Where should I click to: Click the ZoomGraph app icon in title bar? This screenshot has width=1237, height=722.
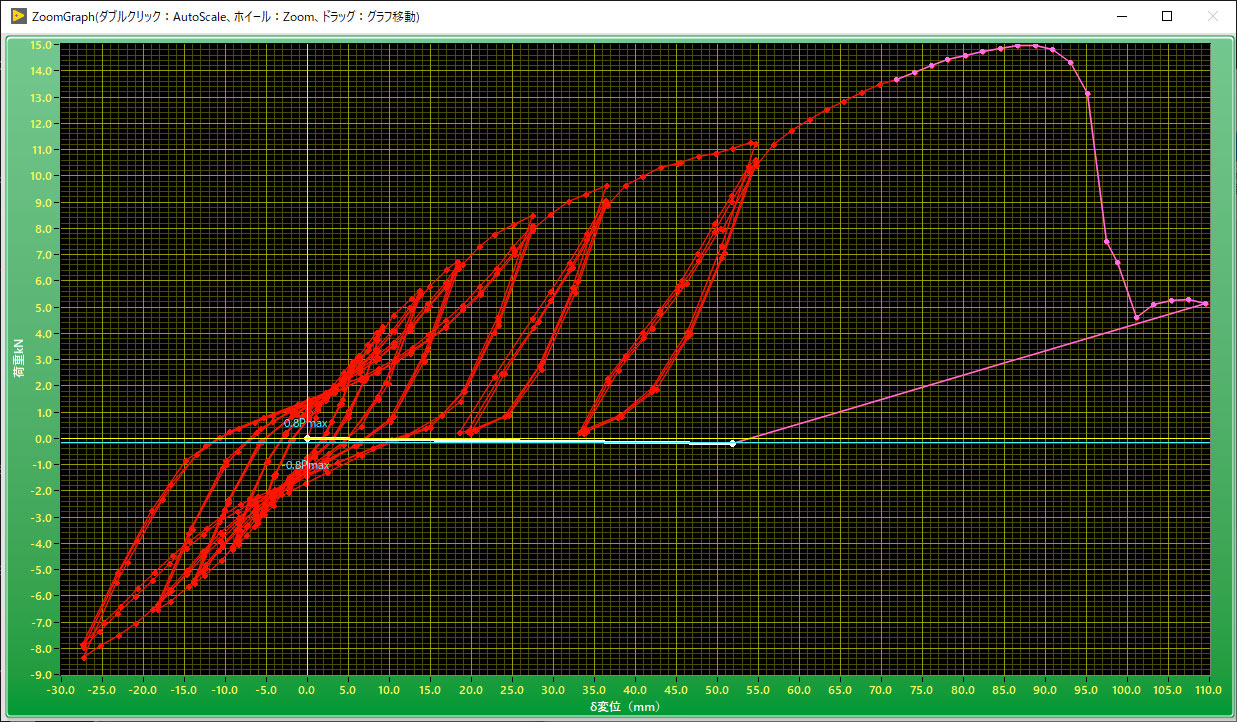(x=17, y=17)
